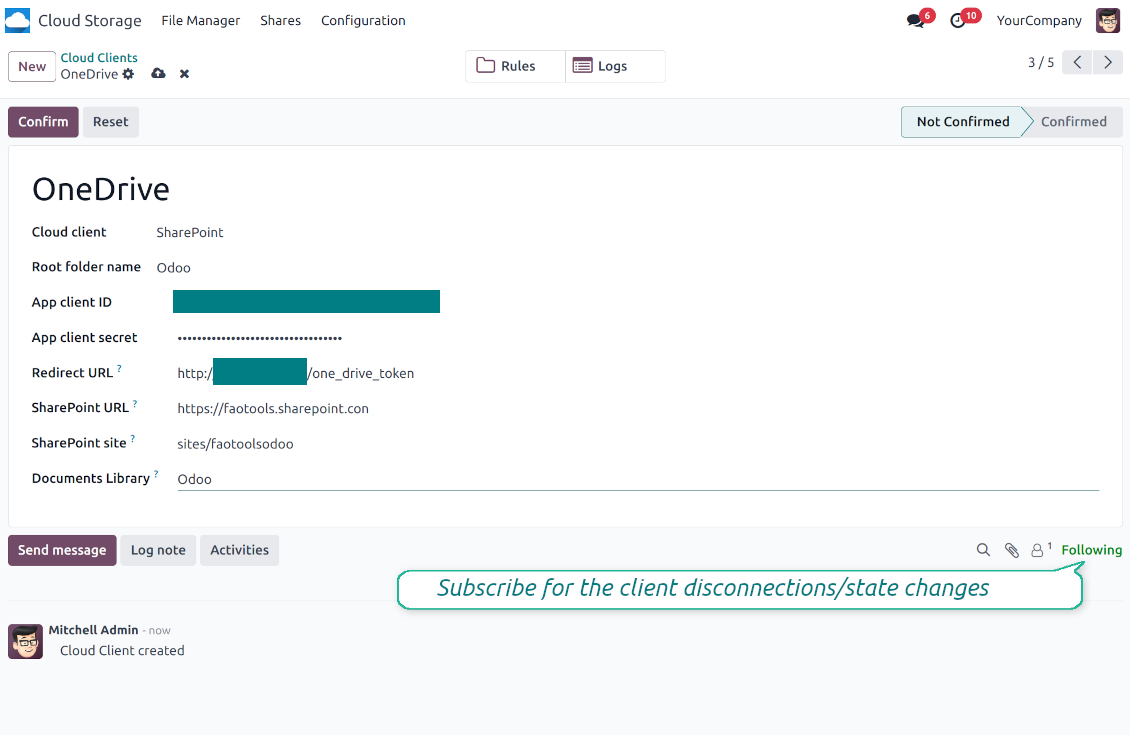Open the gear actions menu beside OneDrive
This screenshot has height=735, width=1130.
coord(128,74)
